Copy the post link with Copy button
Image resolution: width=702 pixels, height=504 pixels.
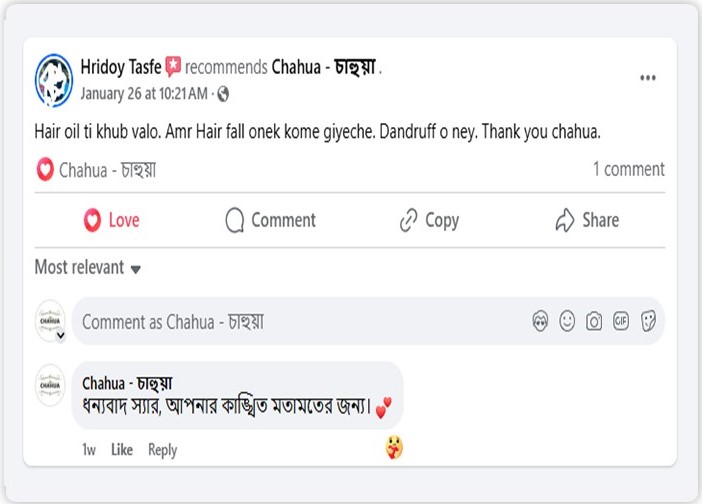[x=429, y=220]
